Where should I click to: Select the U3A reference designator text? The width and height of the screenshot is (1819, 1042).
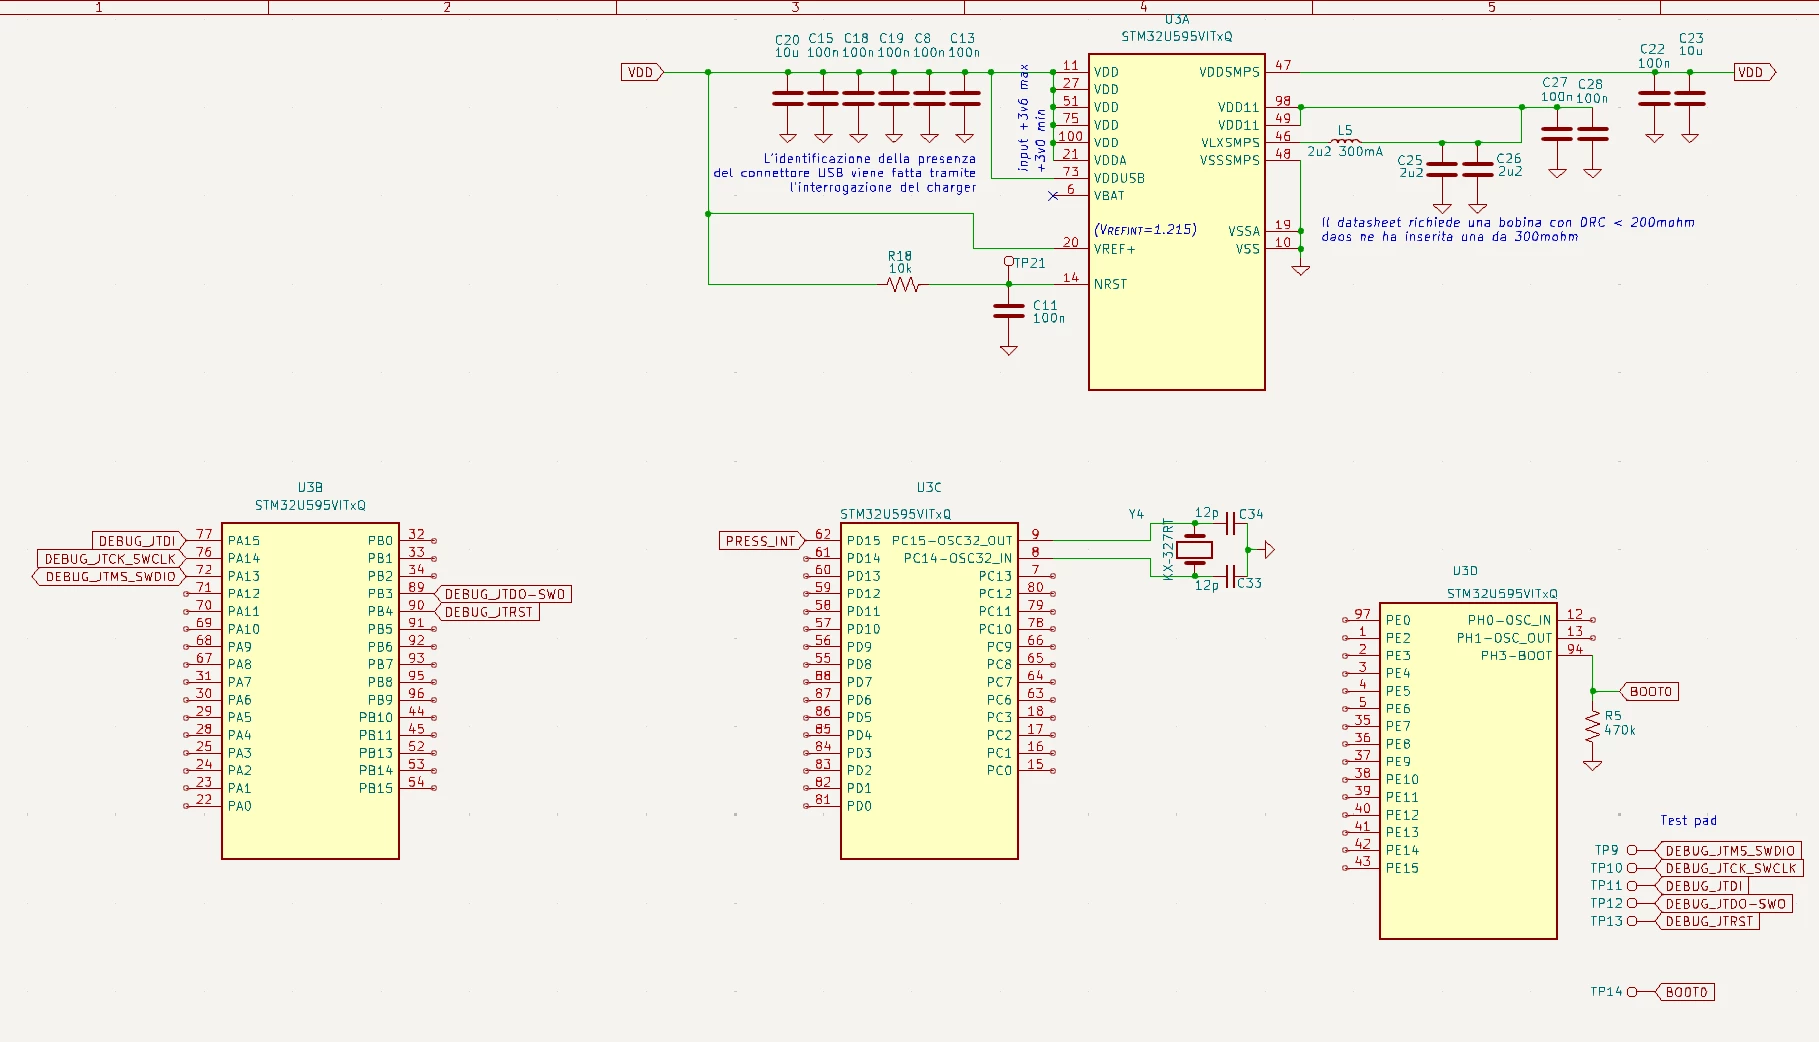(x=1177, y=20)
